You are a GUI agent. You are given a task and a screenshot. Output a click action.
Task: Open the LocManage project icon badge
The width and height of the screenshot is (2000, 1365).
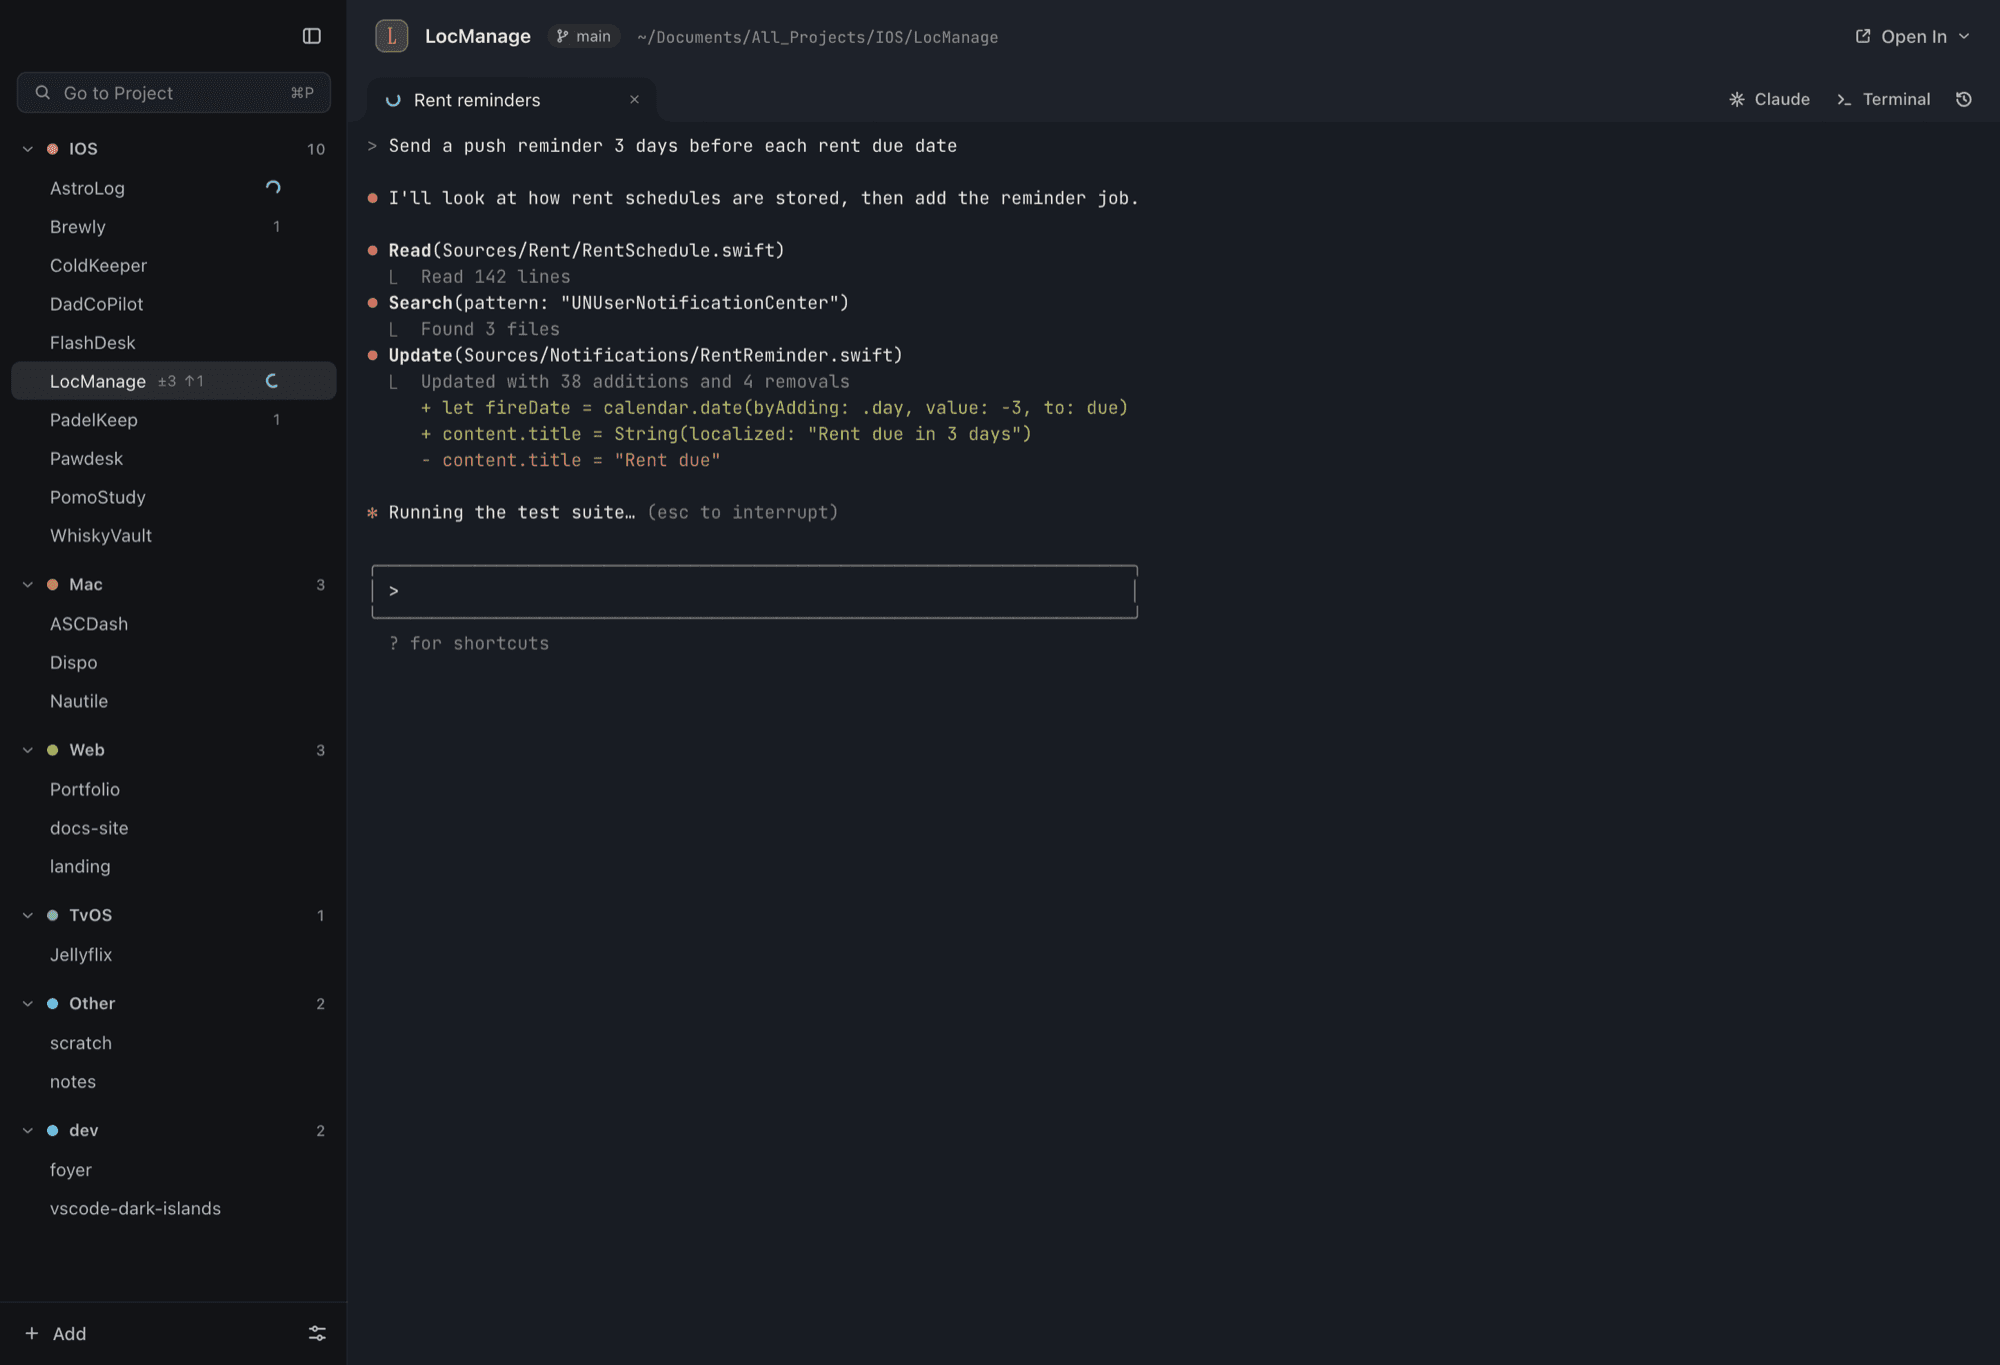(x=391, y=36)
